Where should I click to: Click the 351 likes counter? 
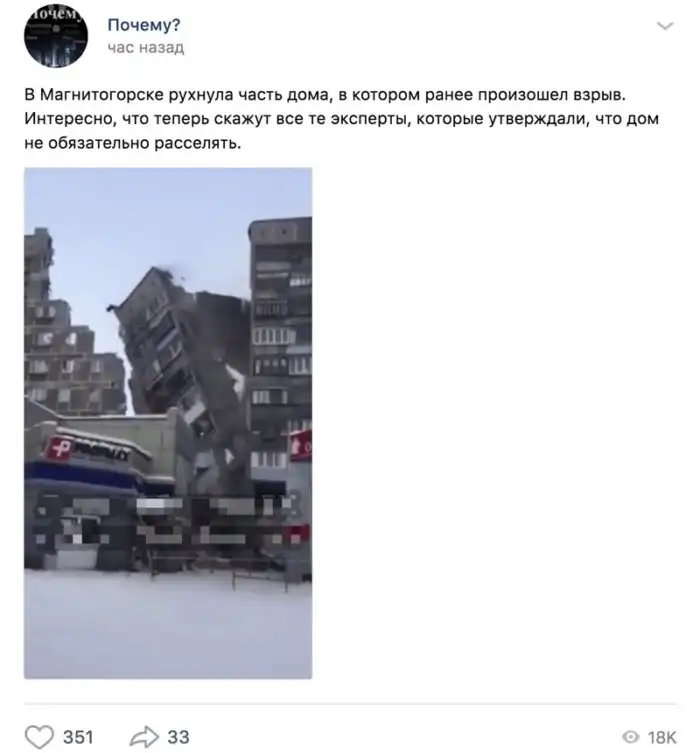click(x=78, y=737)
